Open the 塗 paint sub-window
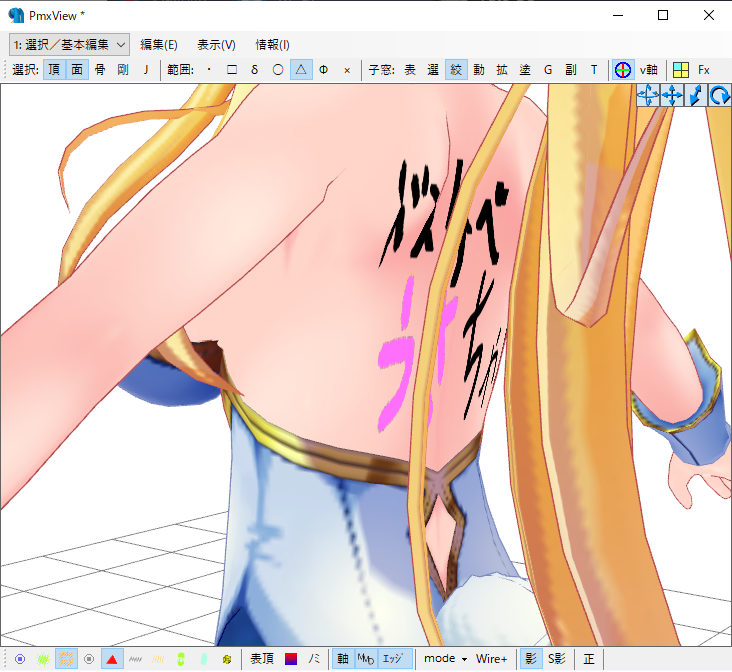Viewport: 732px width, 672px height. (525, 70)
